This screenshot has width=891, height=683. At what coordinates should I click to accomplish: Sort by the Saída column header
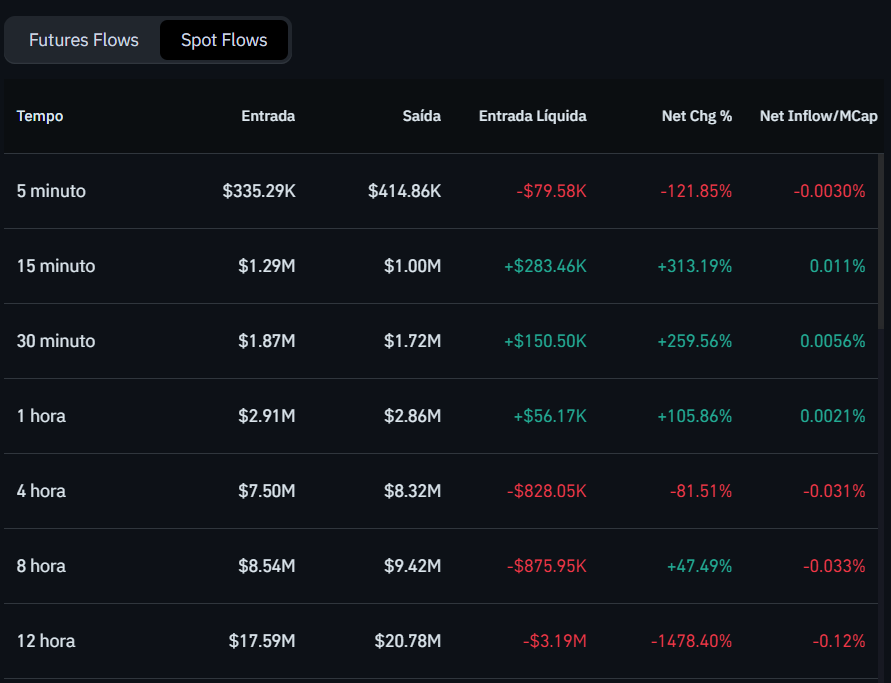[x=421, y=116]
